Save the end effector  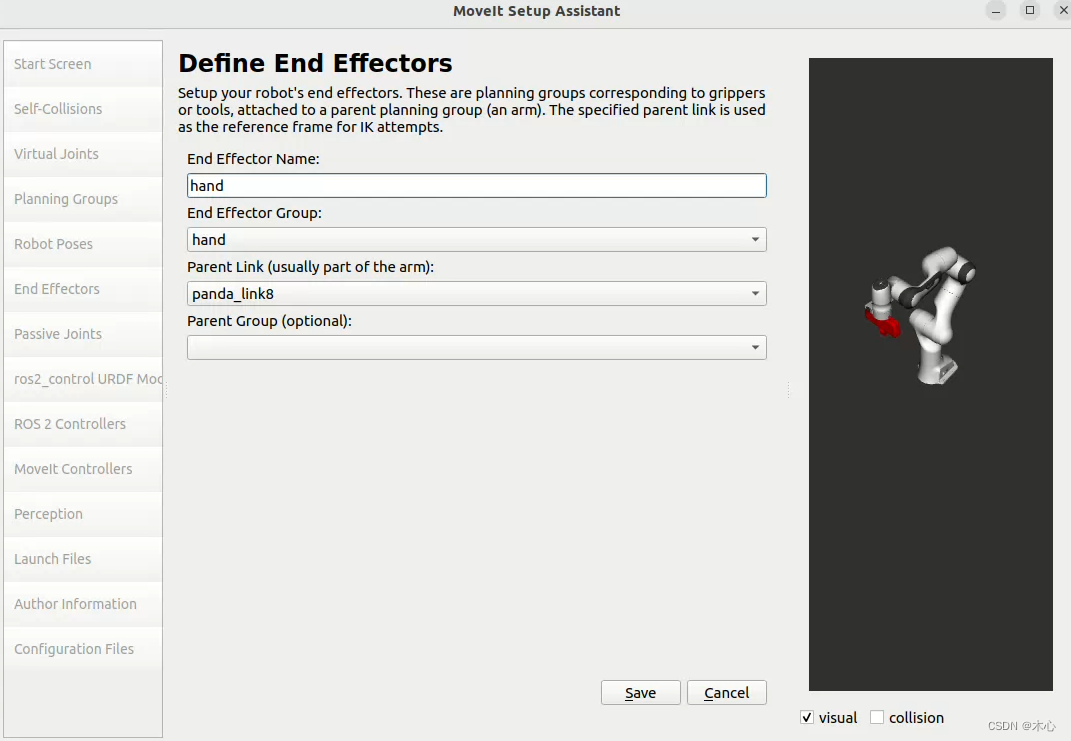[641, 693]
